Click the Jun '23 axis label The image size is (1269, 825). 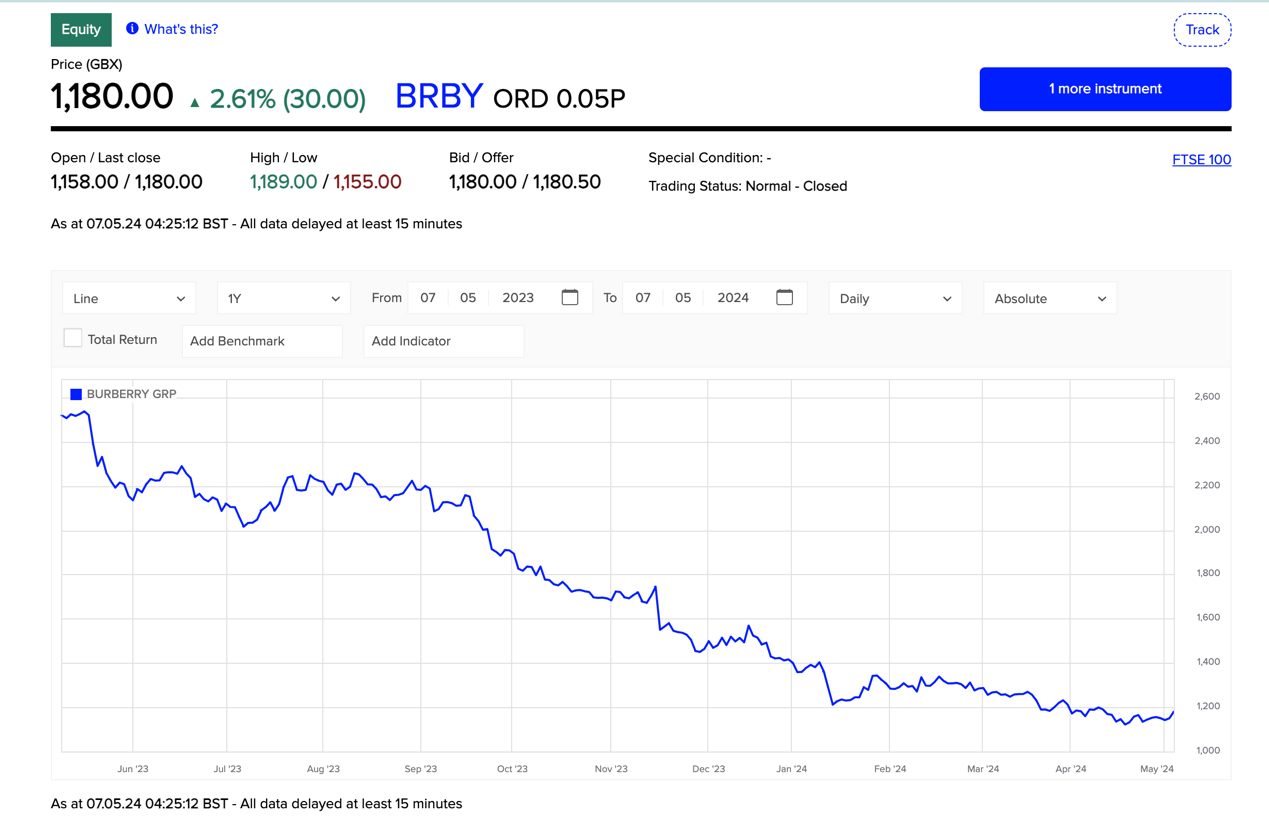click(x=133, y=769)
